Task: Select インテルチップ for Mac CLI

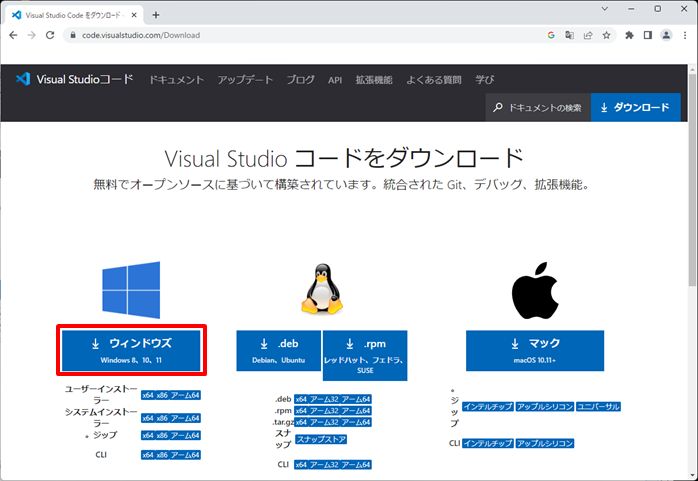Action: click(x=488, y=444)
